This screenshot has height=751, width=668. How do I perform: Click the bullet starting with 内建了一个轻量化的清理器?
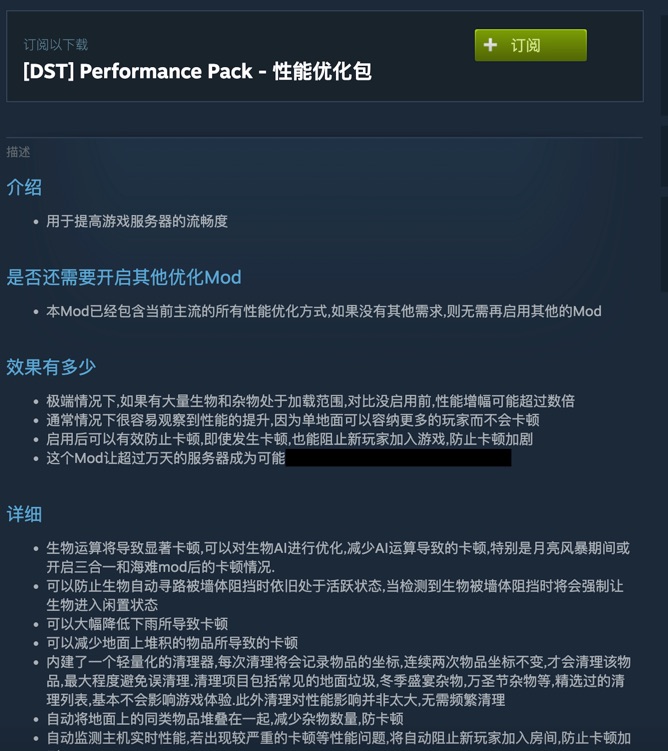[338, 681]
